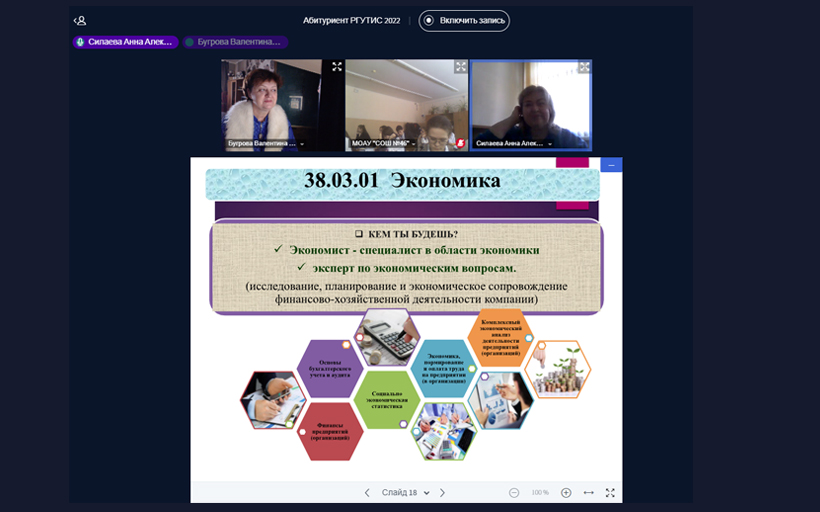Expand Бугрова Валентина's video to fullscreen
Screen dimensions: 820x512
coord(337,66)
